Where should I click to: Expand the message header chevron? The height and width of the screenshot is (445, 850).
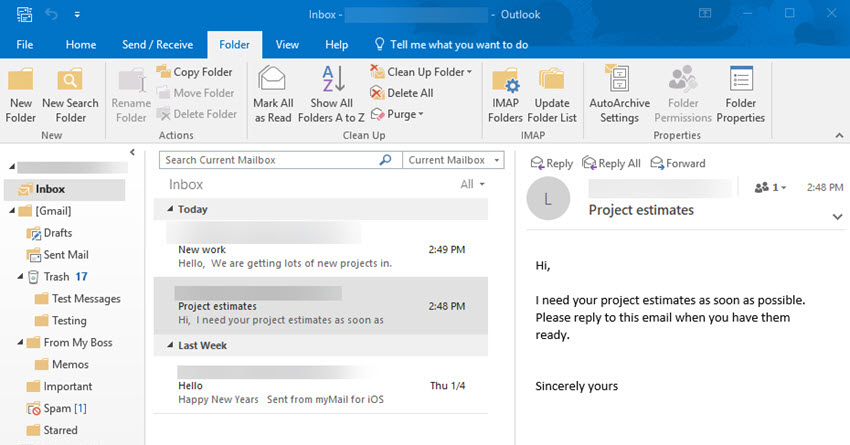[838, 217]
